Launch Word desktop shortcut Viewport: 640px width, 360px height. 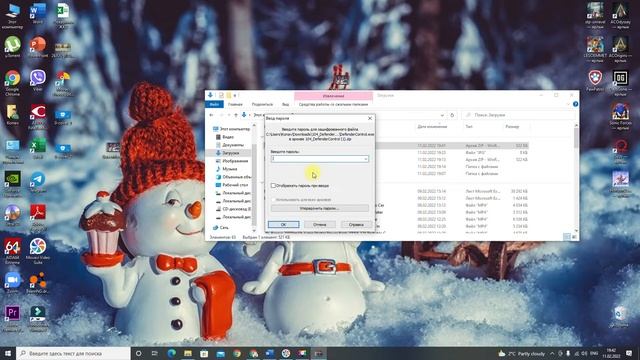pyautogui.click(x=38, y=14)
